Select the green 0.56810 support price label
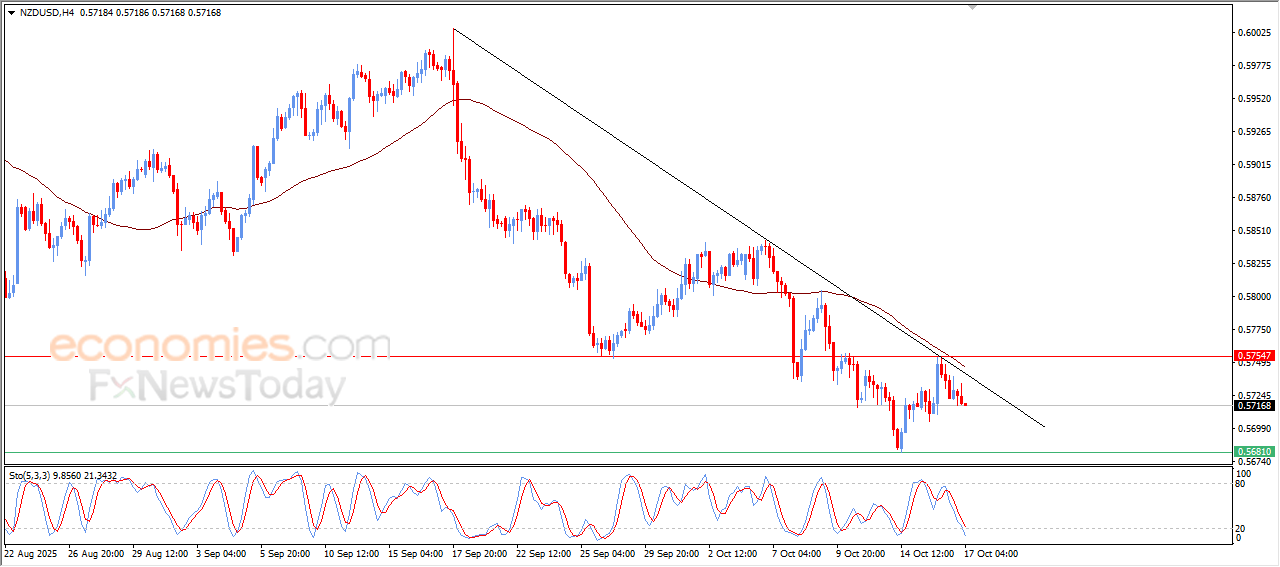Viewport: 1280px width, 567px height. click(1254, 452)
